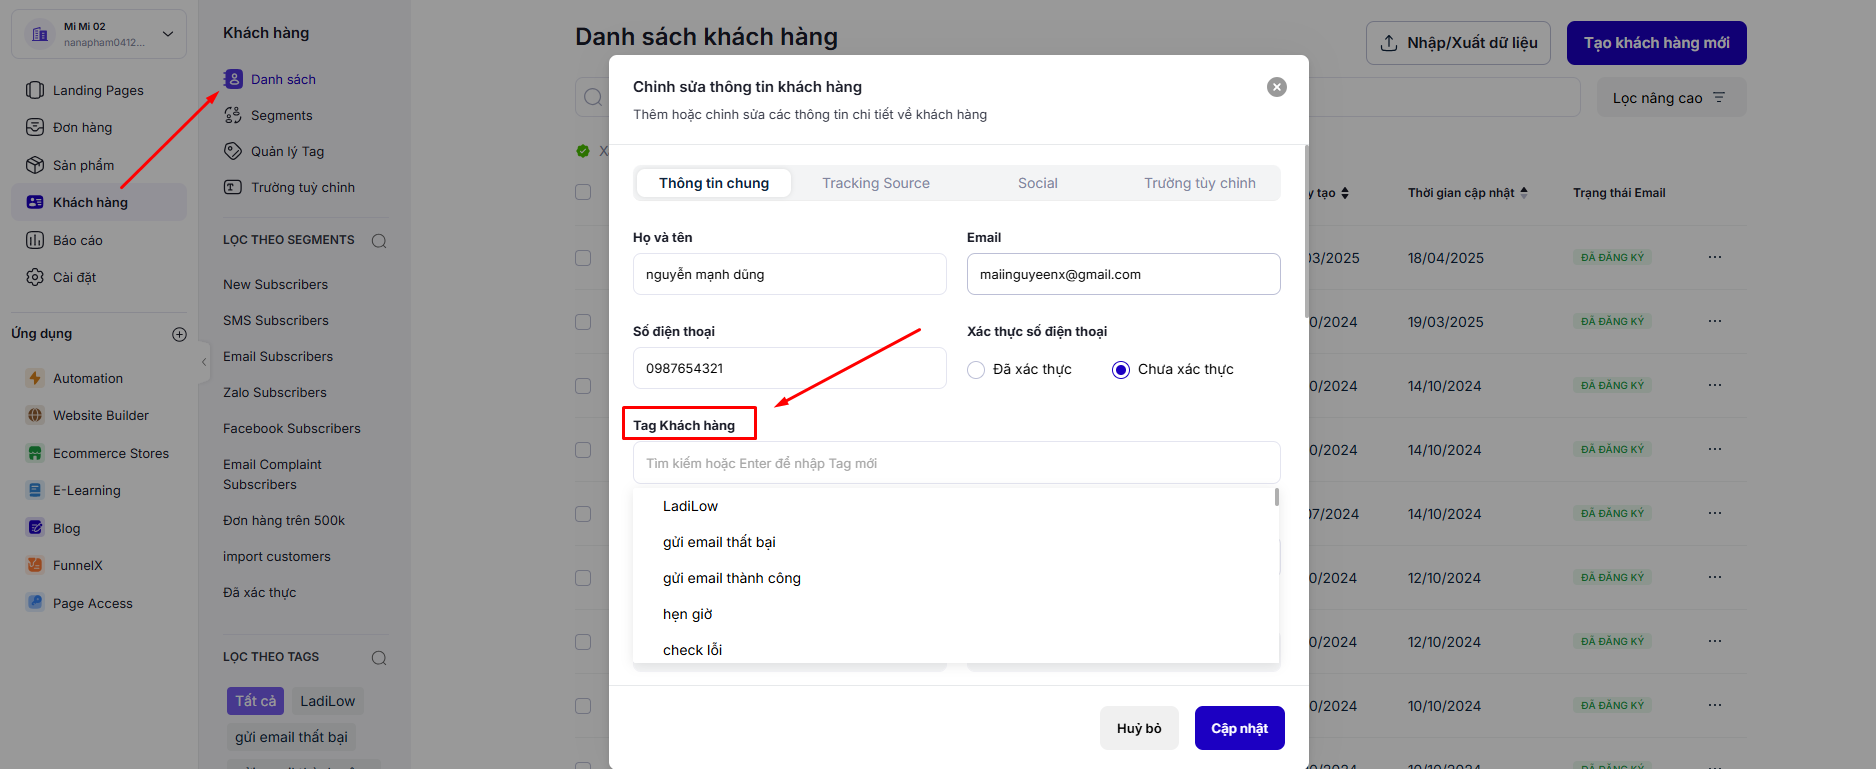Open the Lọc nâng cao filter
This screenshot has width=1876, height=769.
click(1670, 98)
